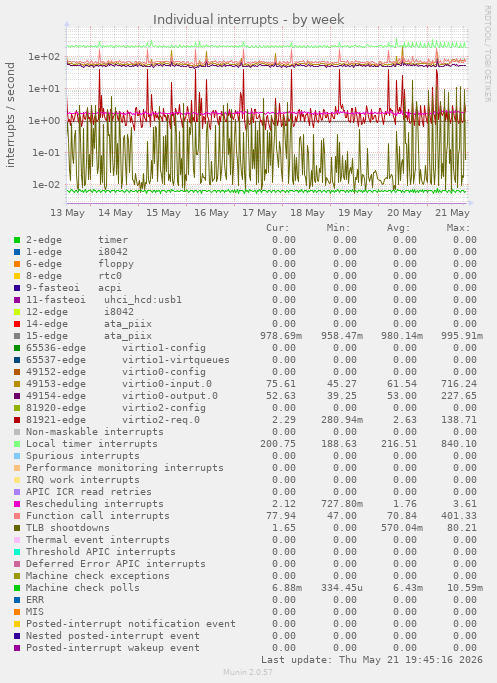Click the Avg: column header

[399, 228]
